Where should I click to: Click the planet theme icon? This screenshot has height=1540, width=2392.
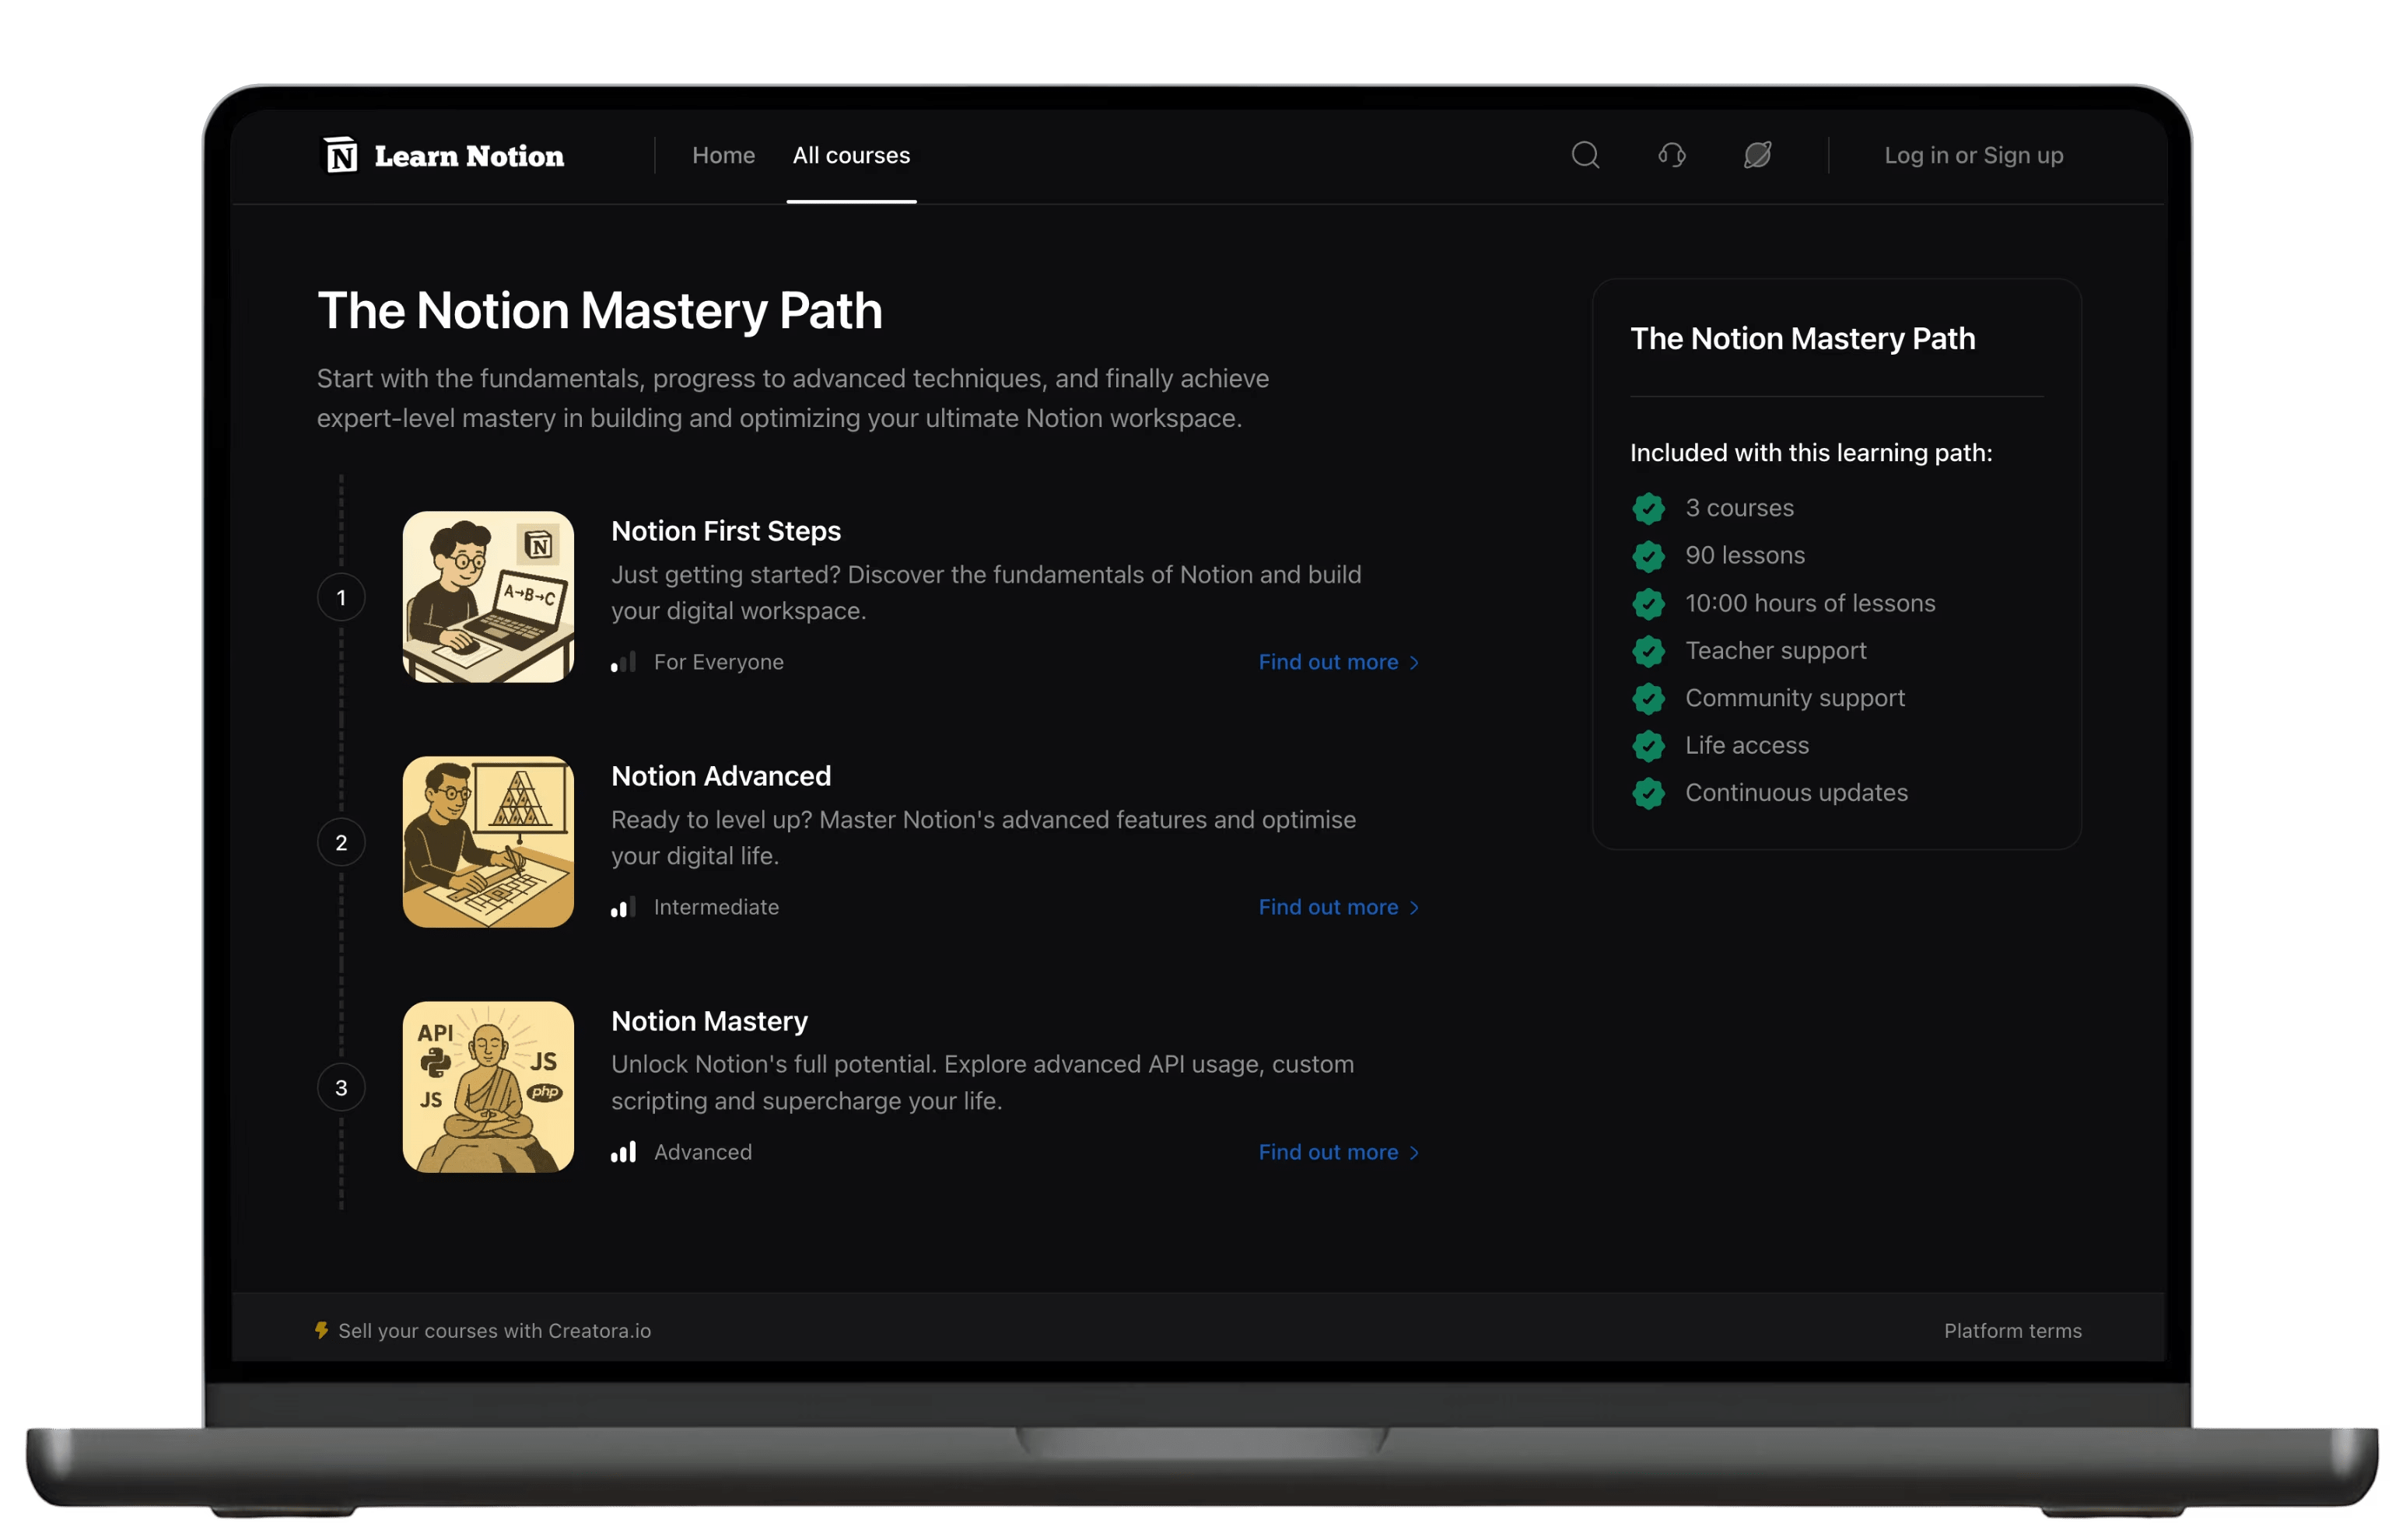pos(1758,155)
